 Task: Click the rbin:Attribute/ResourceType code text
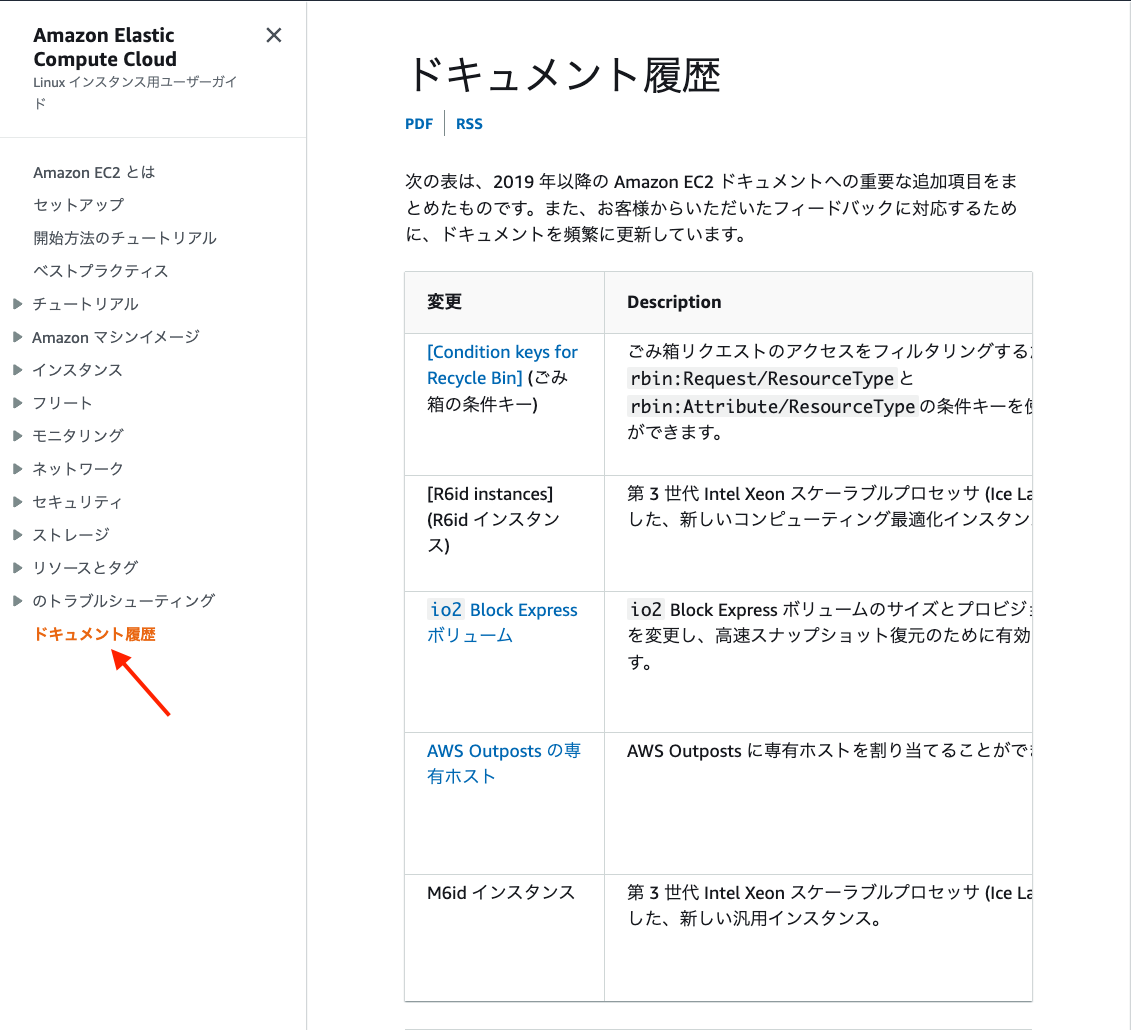[x=773, y=407]
